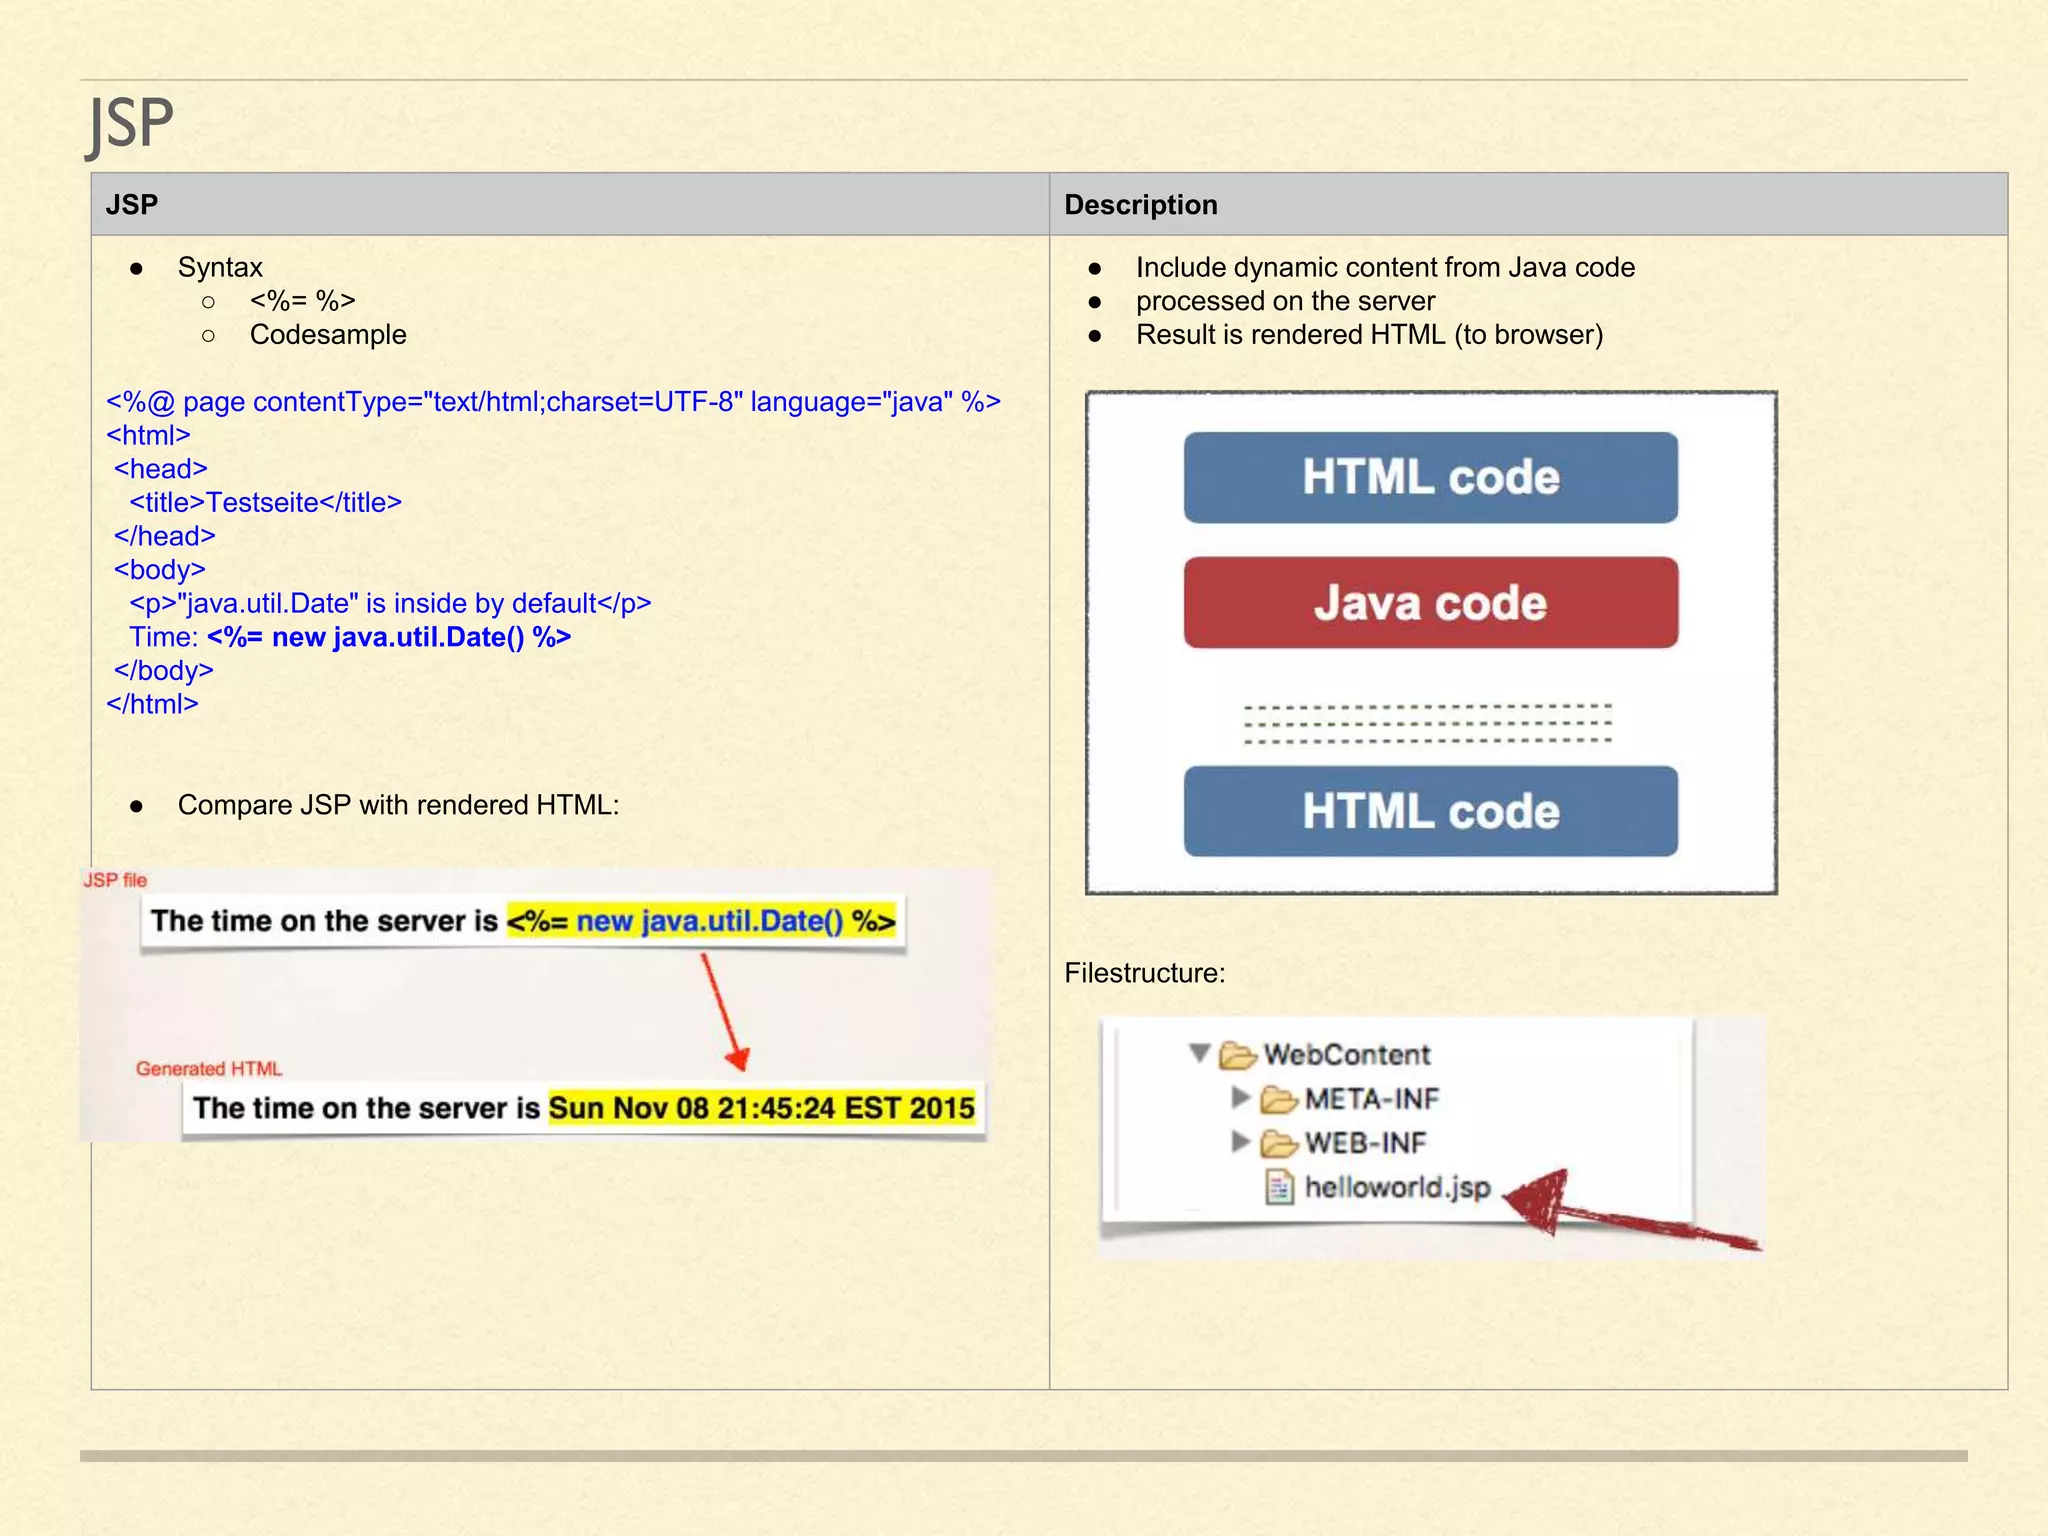Image resolution: width=2048 pixels, height=1536 pixels.
Task: Click the closing '</body>' code line
Action: pos(163,671)
